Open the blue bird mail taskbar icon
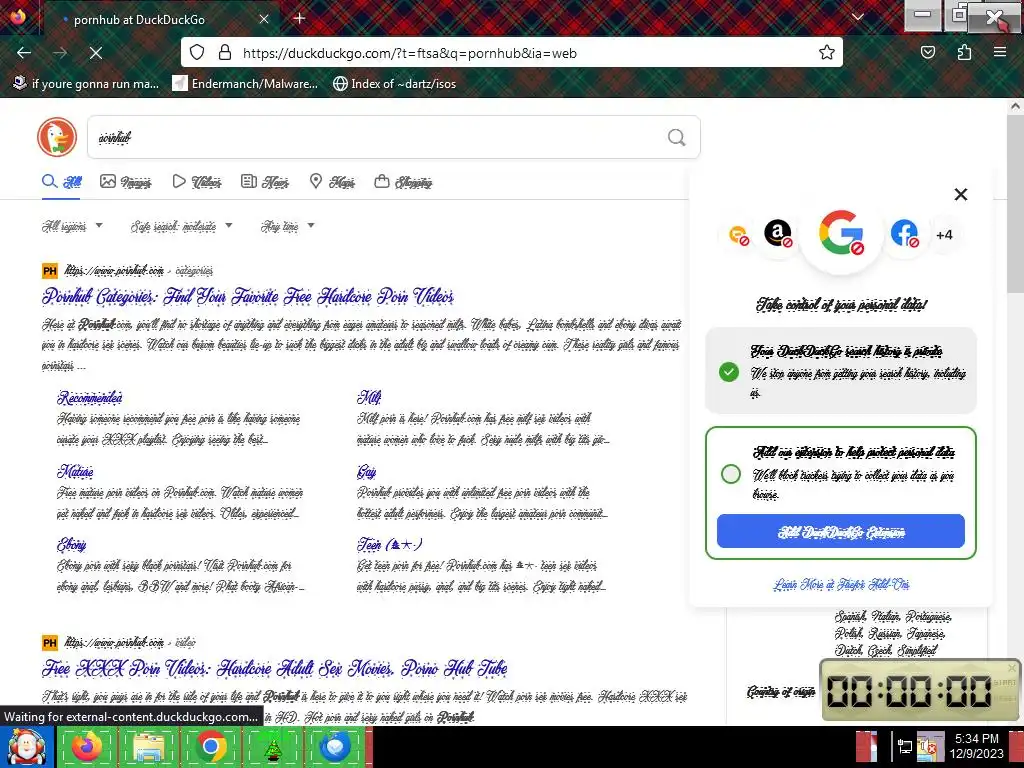The image size is (1024, 768). click(334, 747)
